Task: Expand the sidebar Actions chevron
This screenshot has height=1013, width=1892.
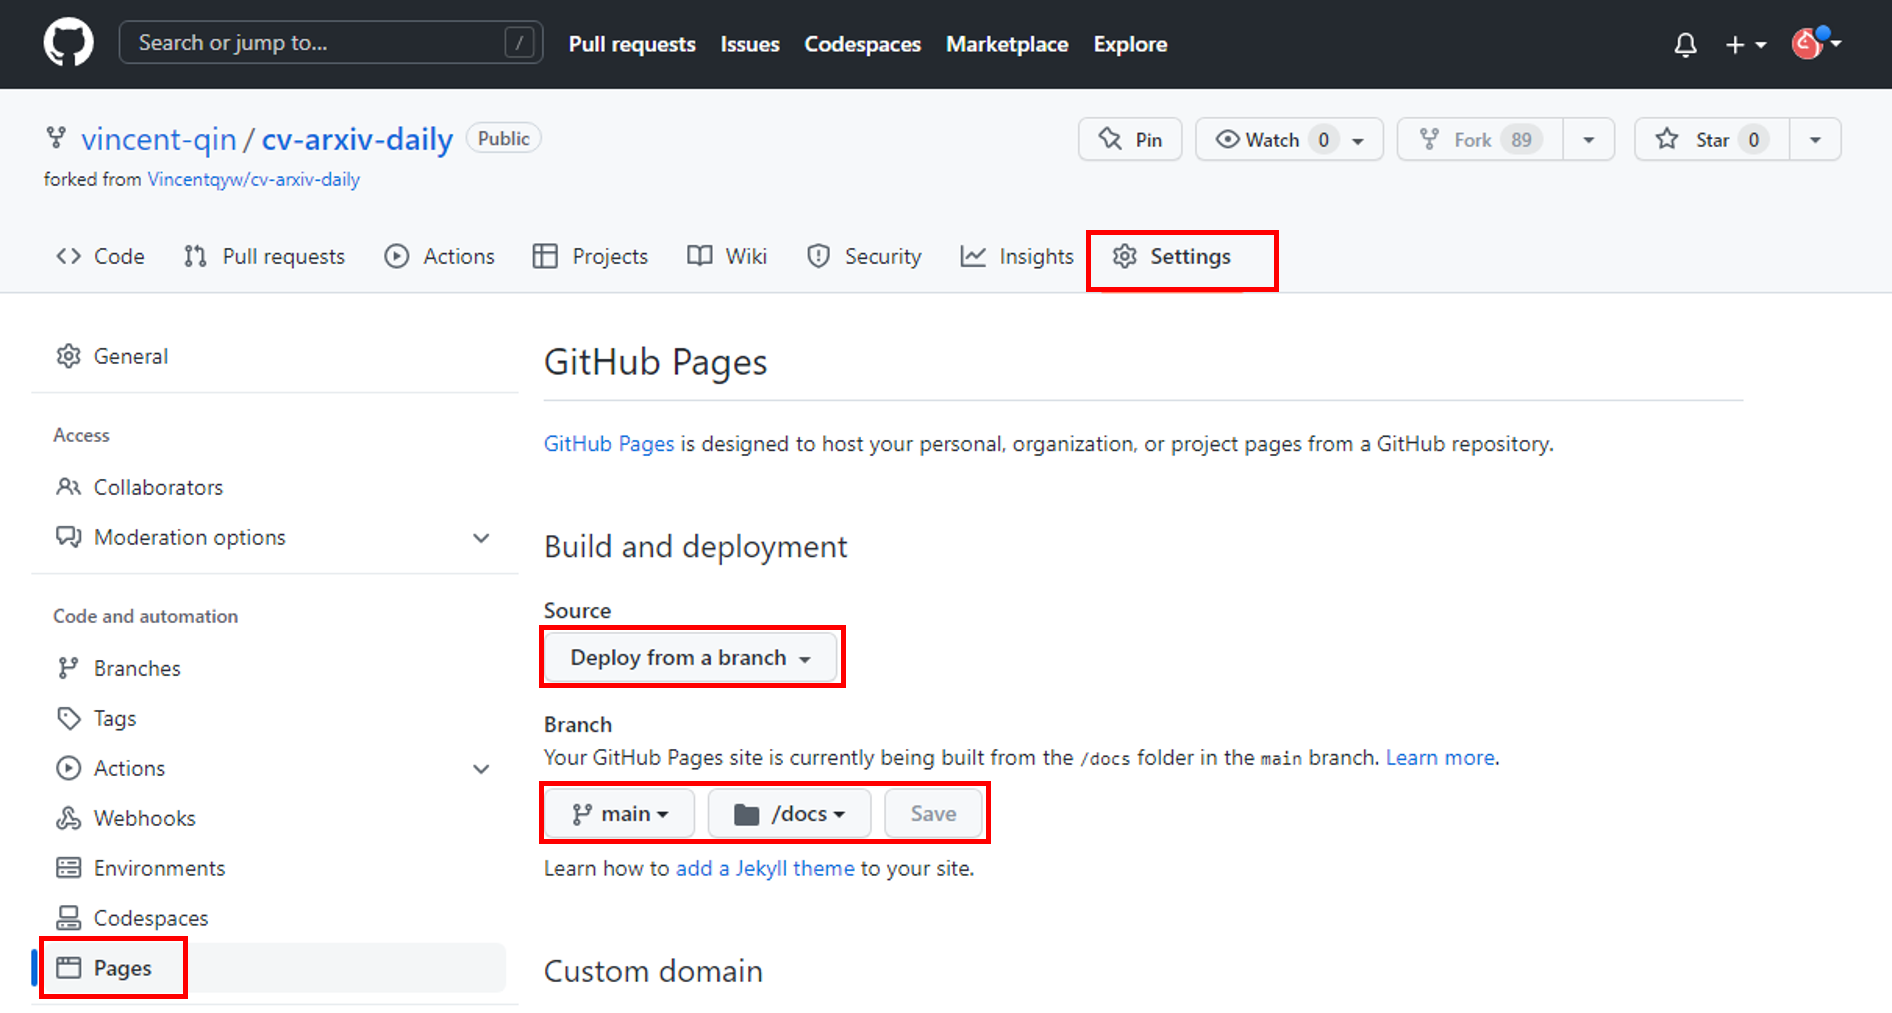Action: click(x=481, y=769)
